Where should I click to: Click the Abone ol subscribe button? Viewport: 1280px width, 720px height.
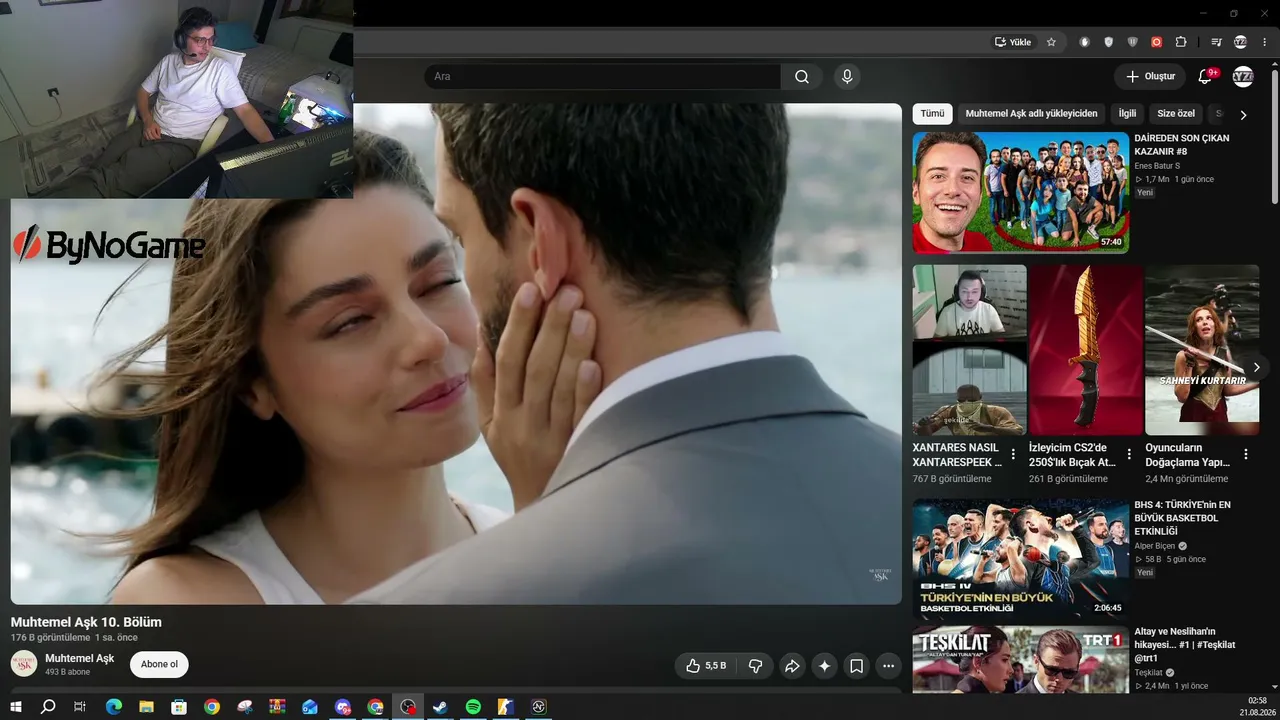point(159,664)
